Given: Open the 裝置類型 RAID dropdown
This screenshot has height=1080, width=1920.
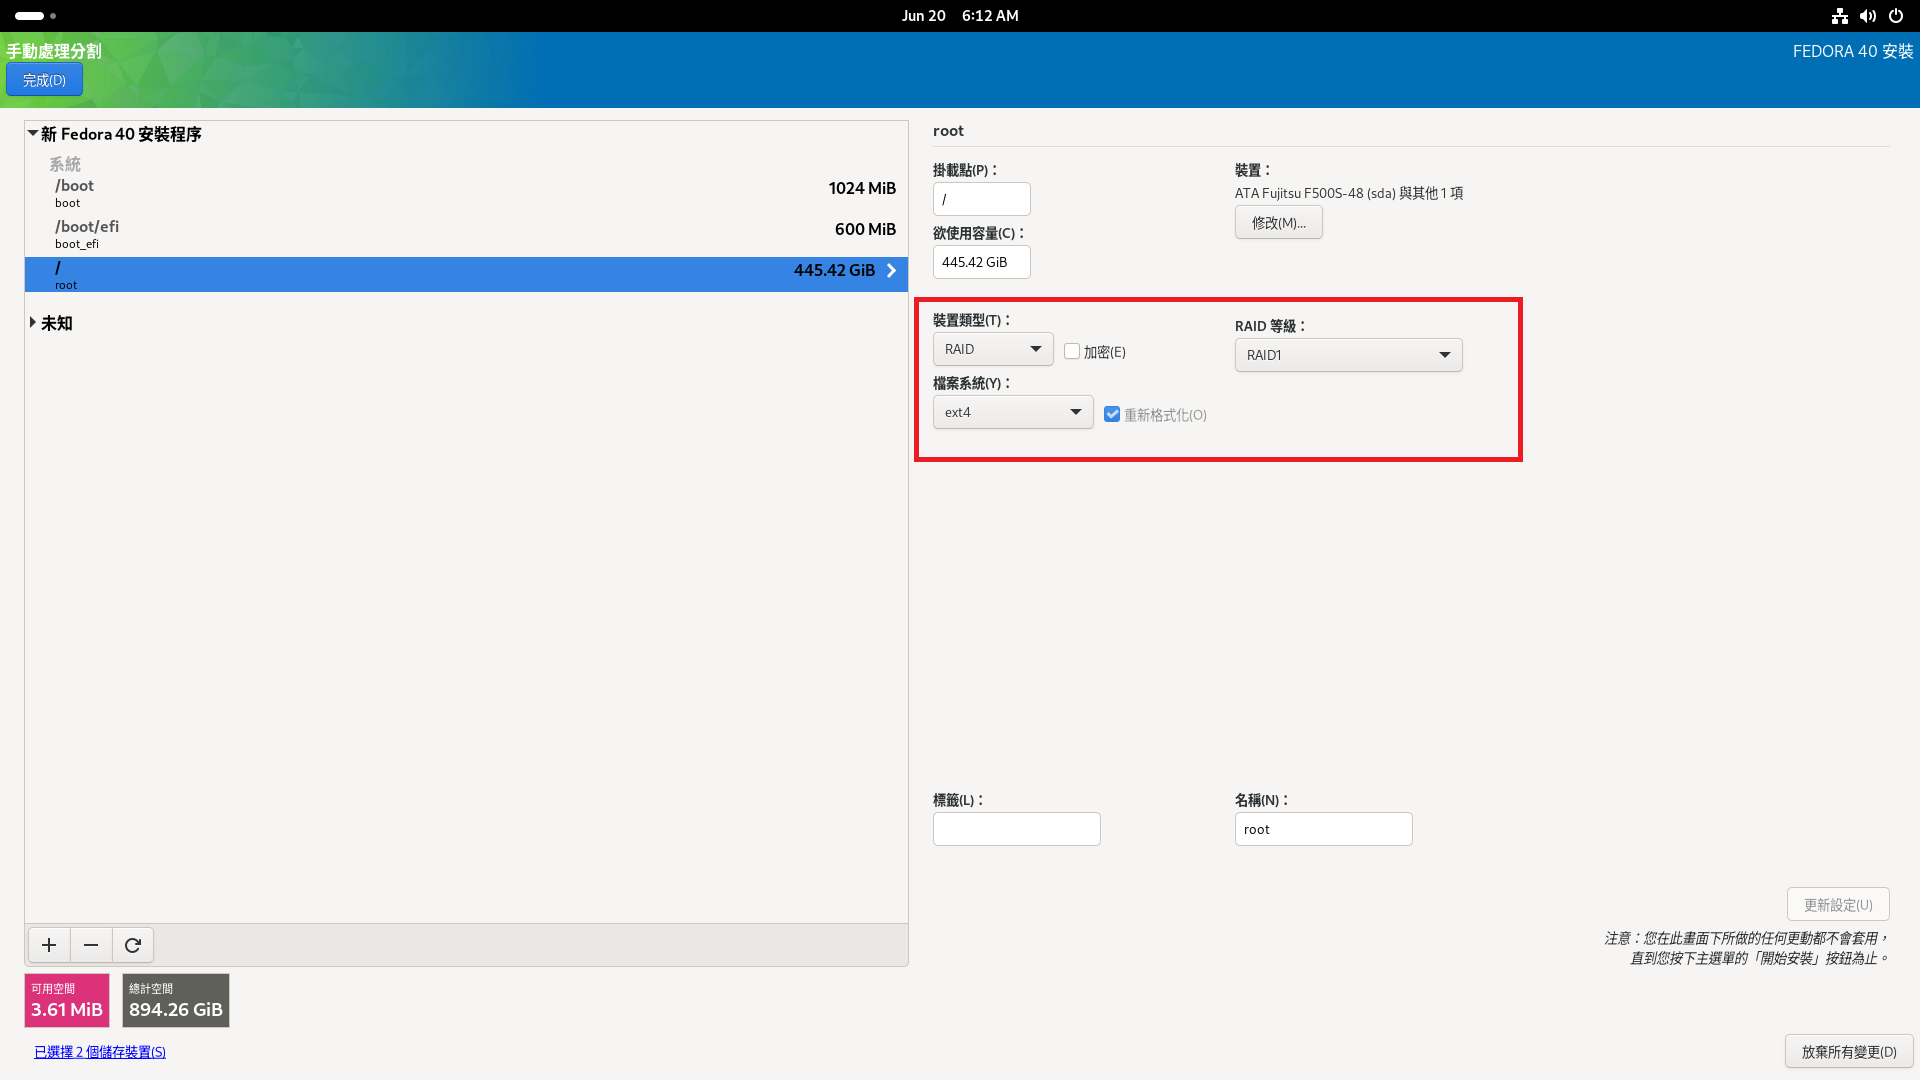Looking at the screenshot, I should (993, 349).
